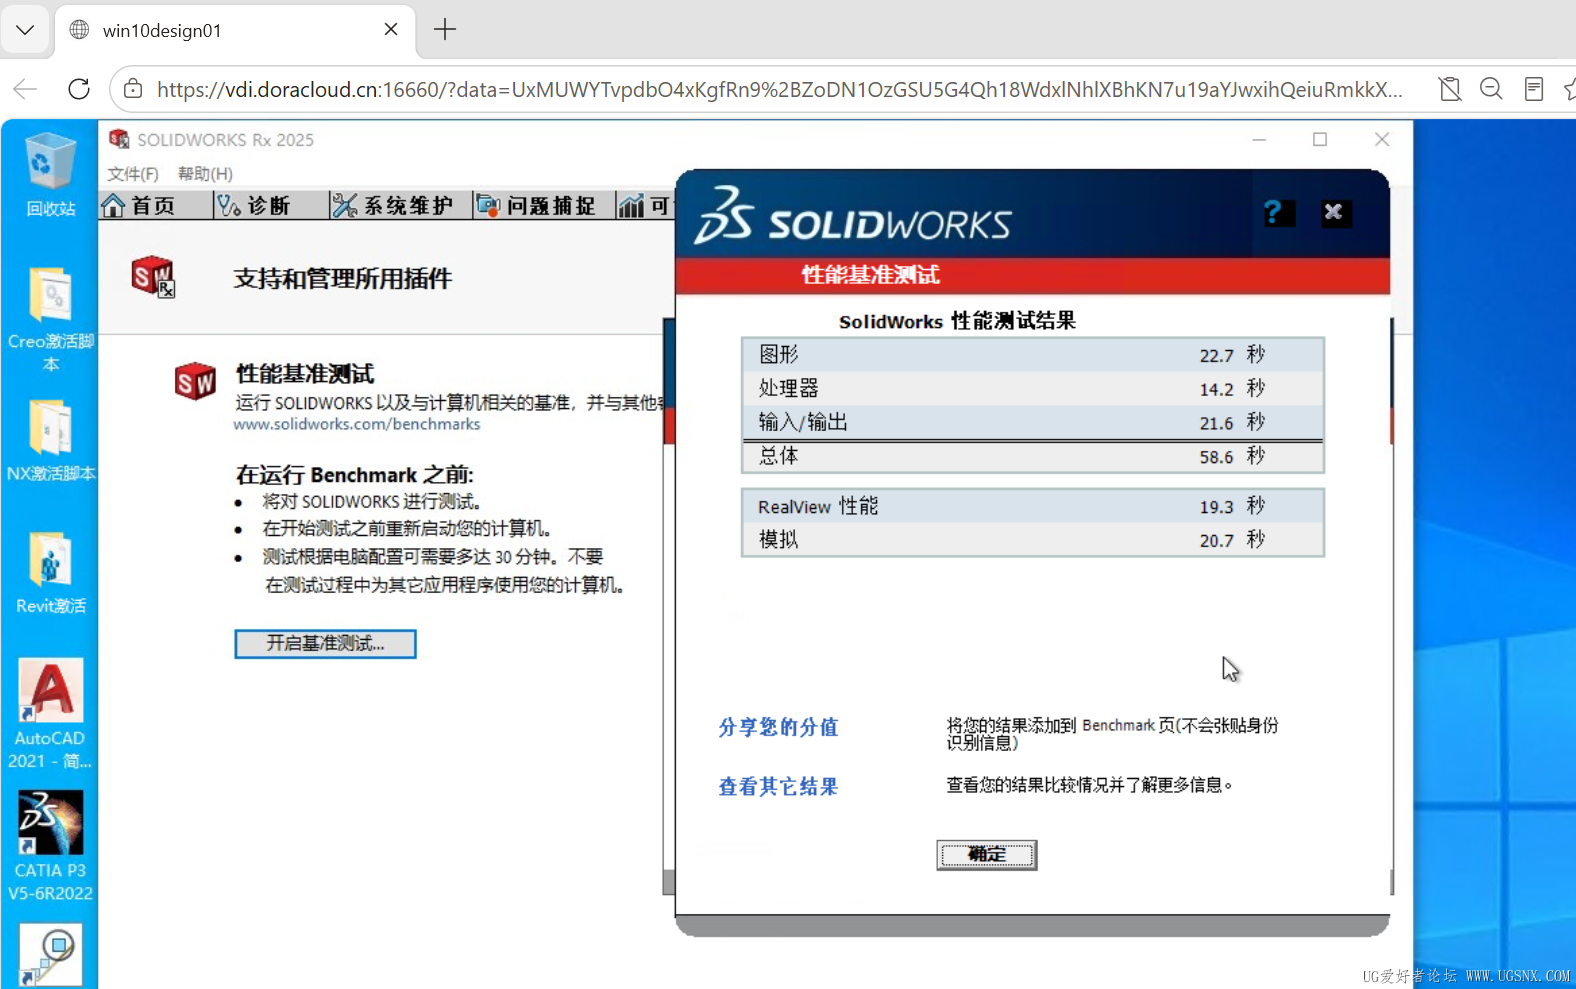Open the browser tab list chevron
The width and height of the screenshot is (1576, 989).
tap(25, 30)
